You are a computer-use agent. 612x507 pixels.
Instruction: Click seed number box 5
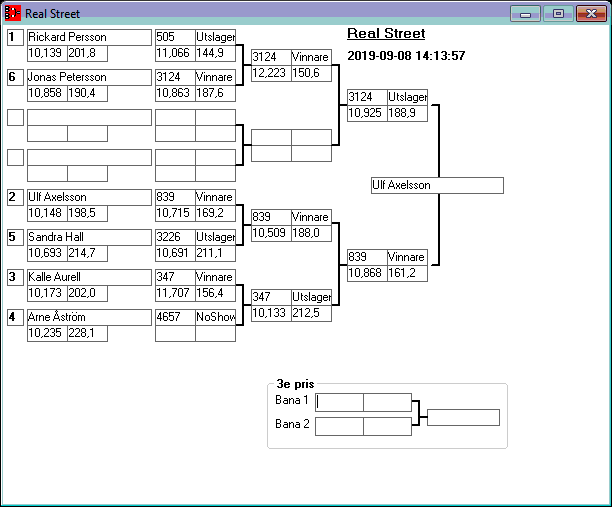[x=15, y=237]
